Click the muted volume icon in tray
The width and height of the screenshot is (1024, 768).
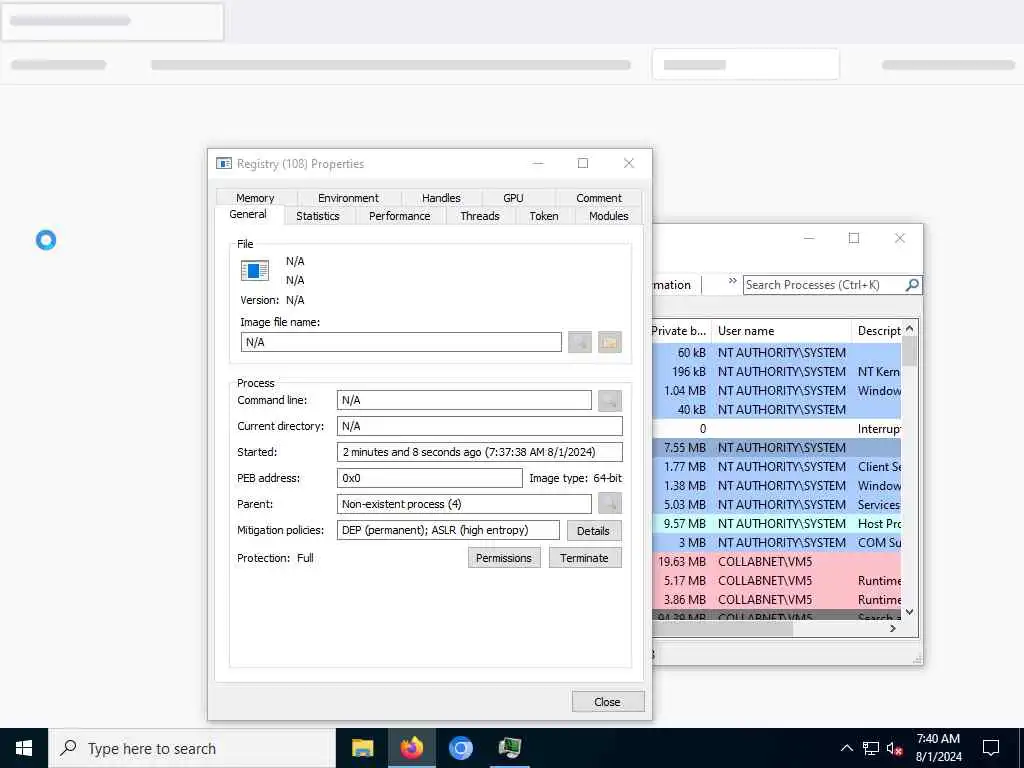click(x=895, y=748)
